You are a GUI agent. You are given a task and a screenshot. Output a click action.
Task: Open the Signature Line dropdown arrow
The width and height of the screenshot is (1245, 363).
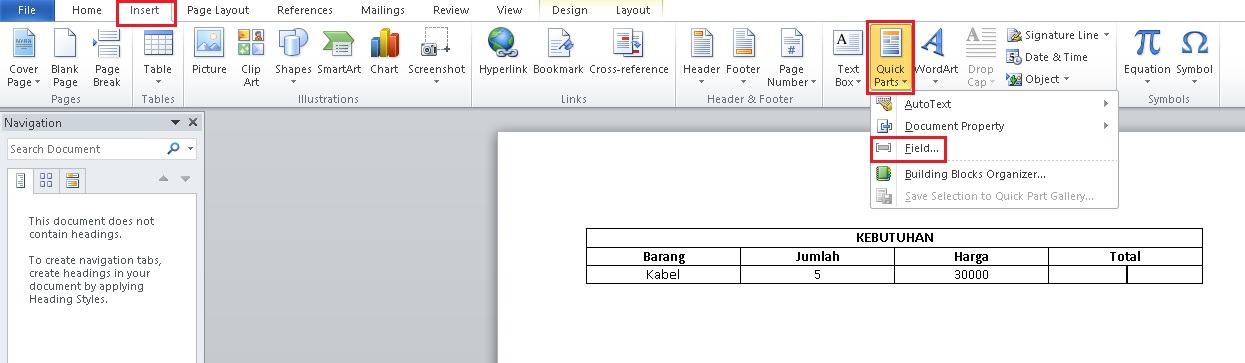[1107, 35]
